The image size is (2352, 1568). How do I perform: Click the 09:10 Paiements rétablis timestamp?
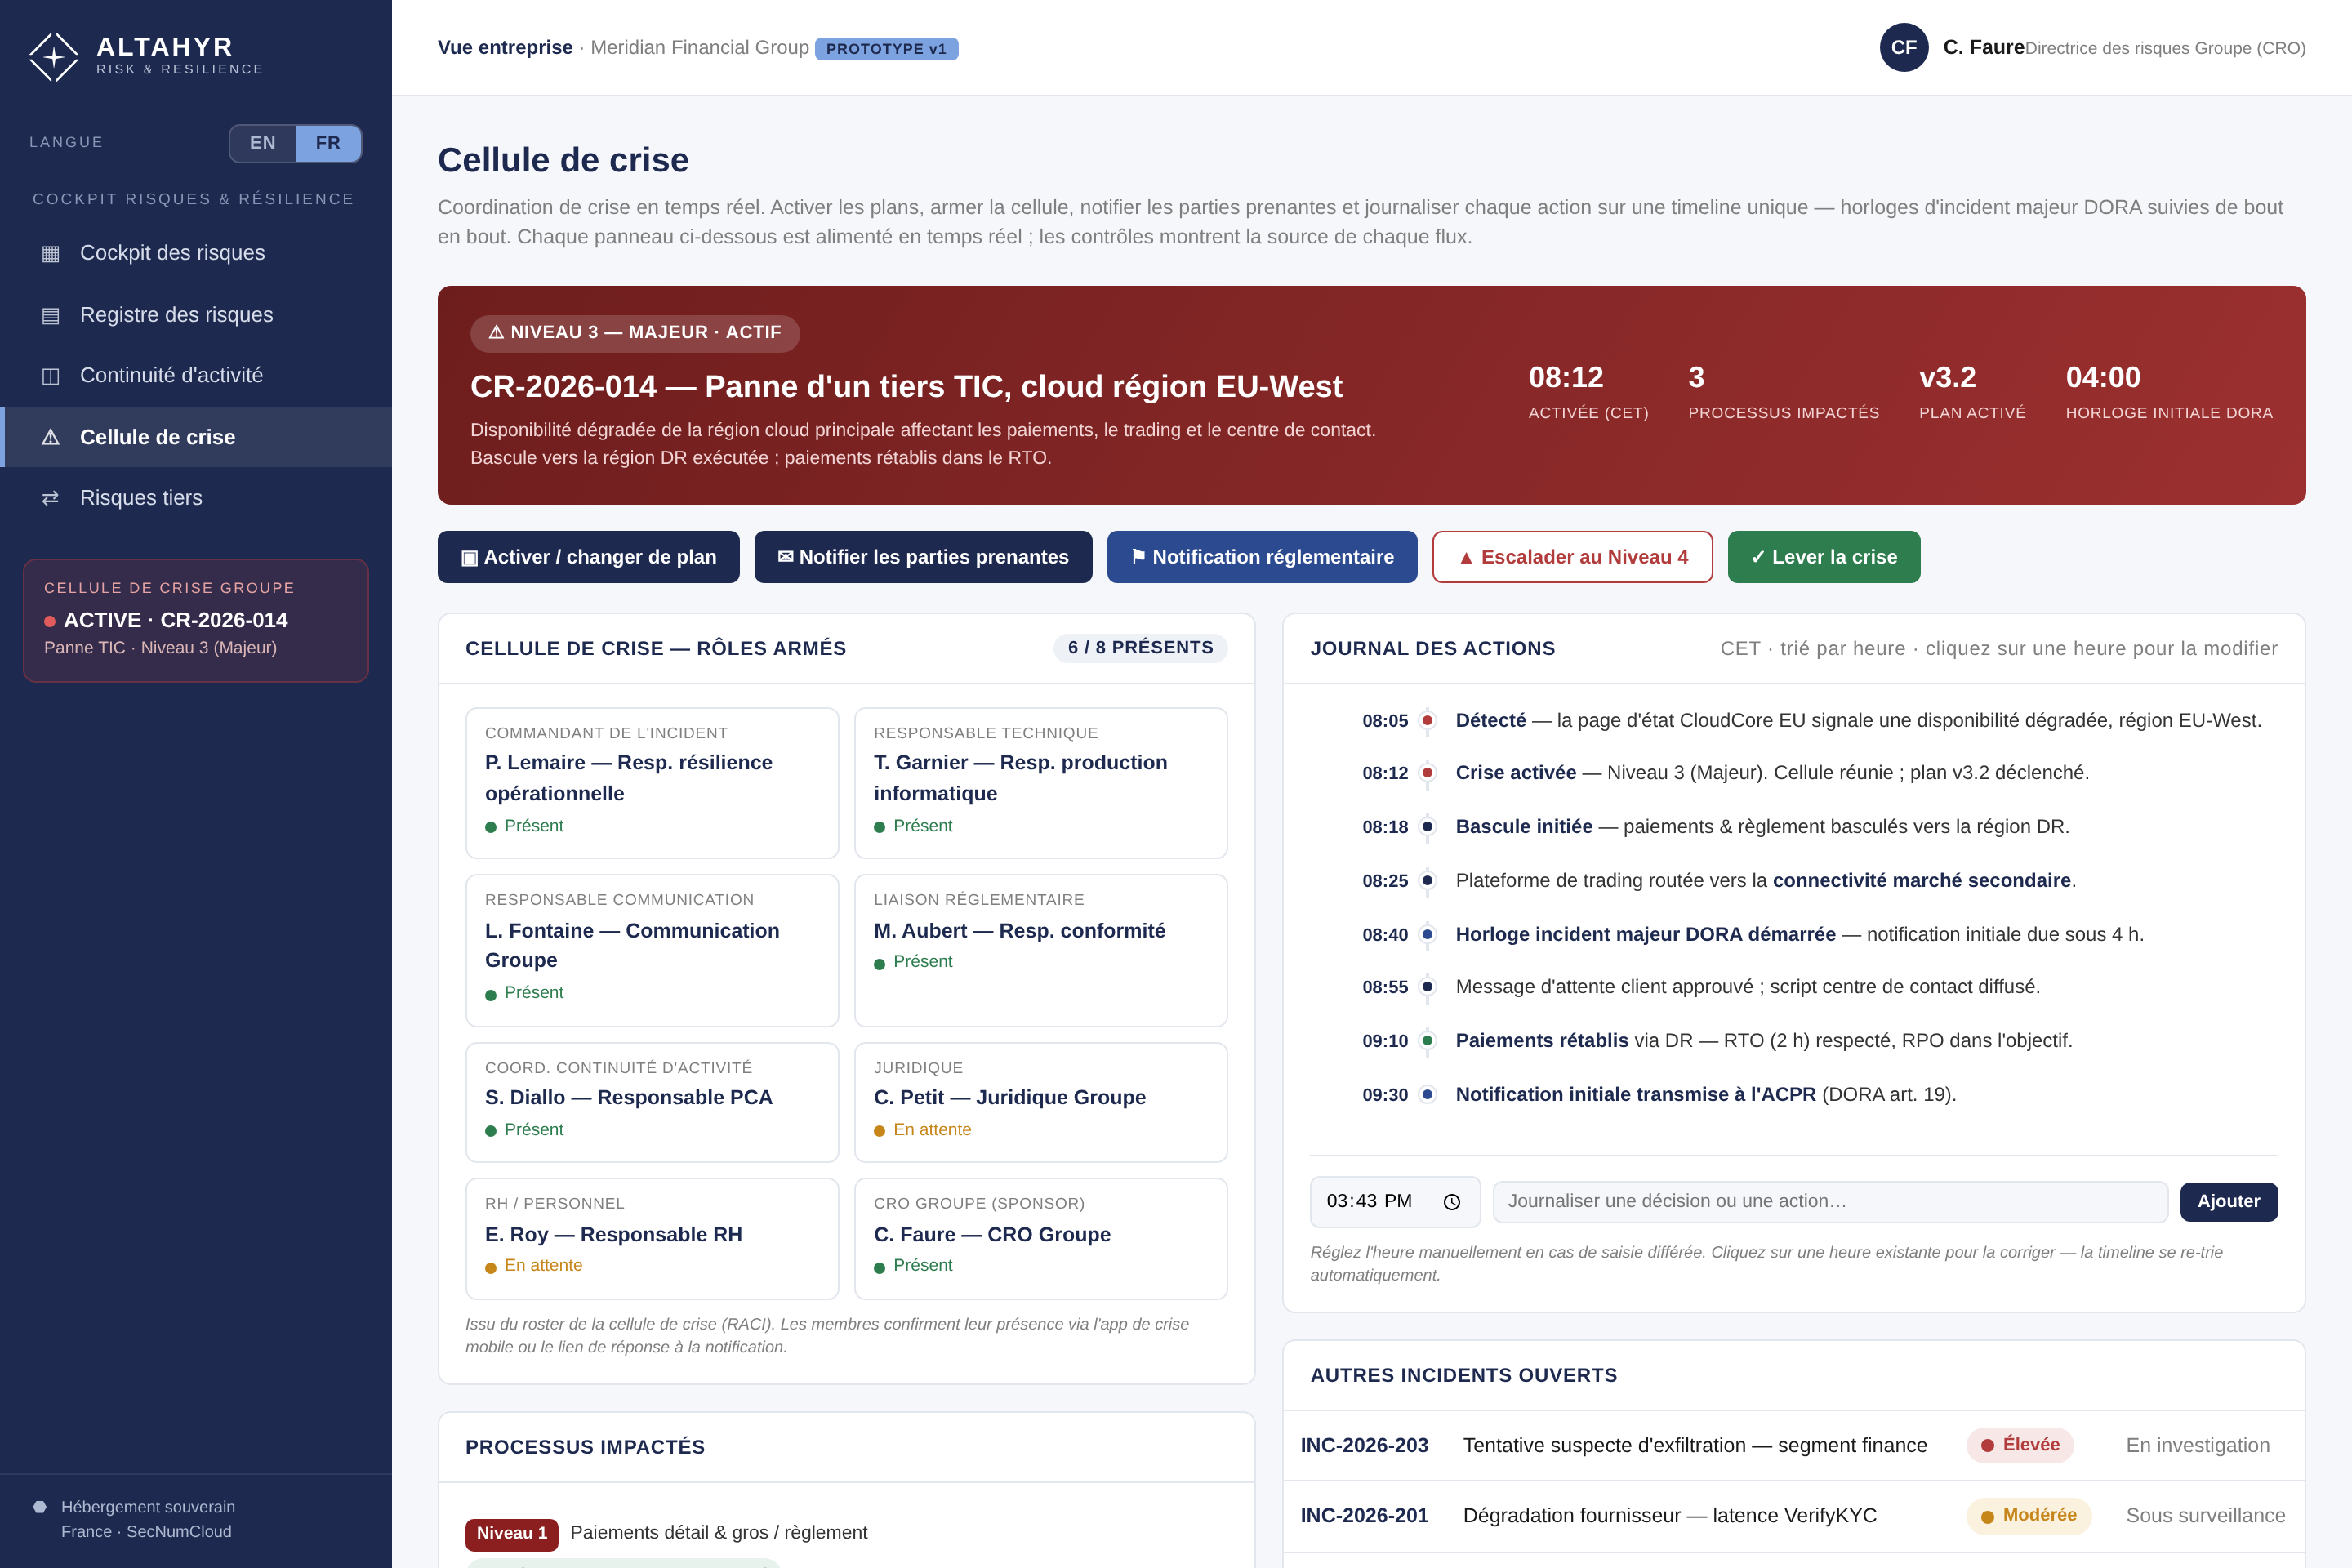pos(1384,1041)
